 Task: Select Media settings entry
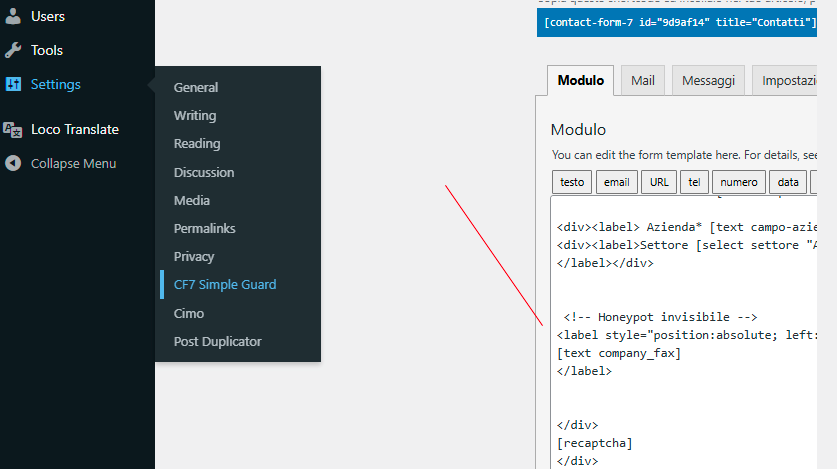click(x=192, y=200)
